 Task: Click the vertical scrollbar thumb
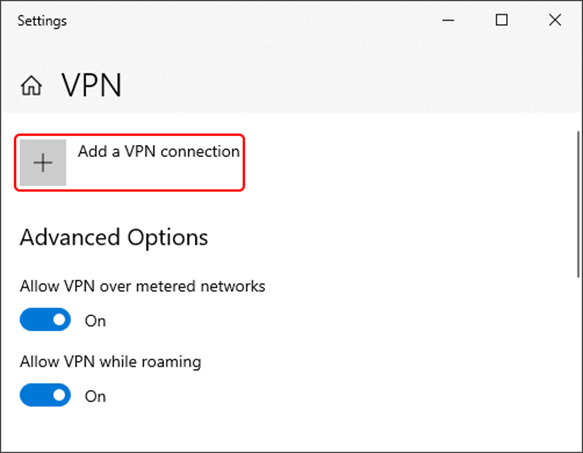[578, 204]
